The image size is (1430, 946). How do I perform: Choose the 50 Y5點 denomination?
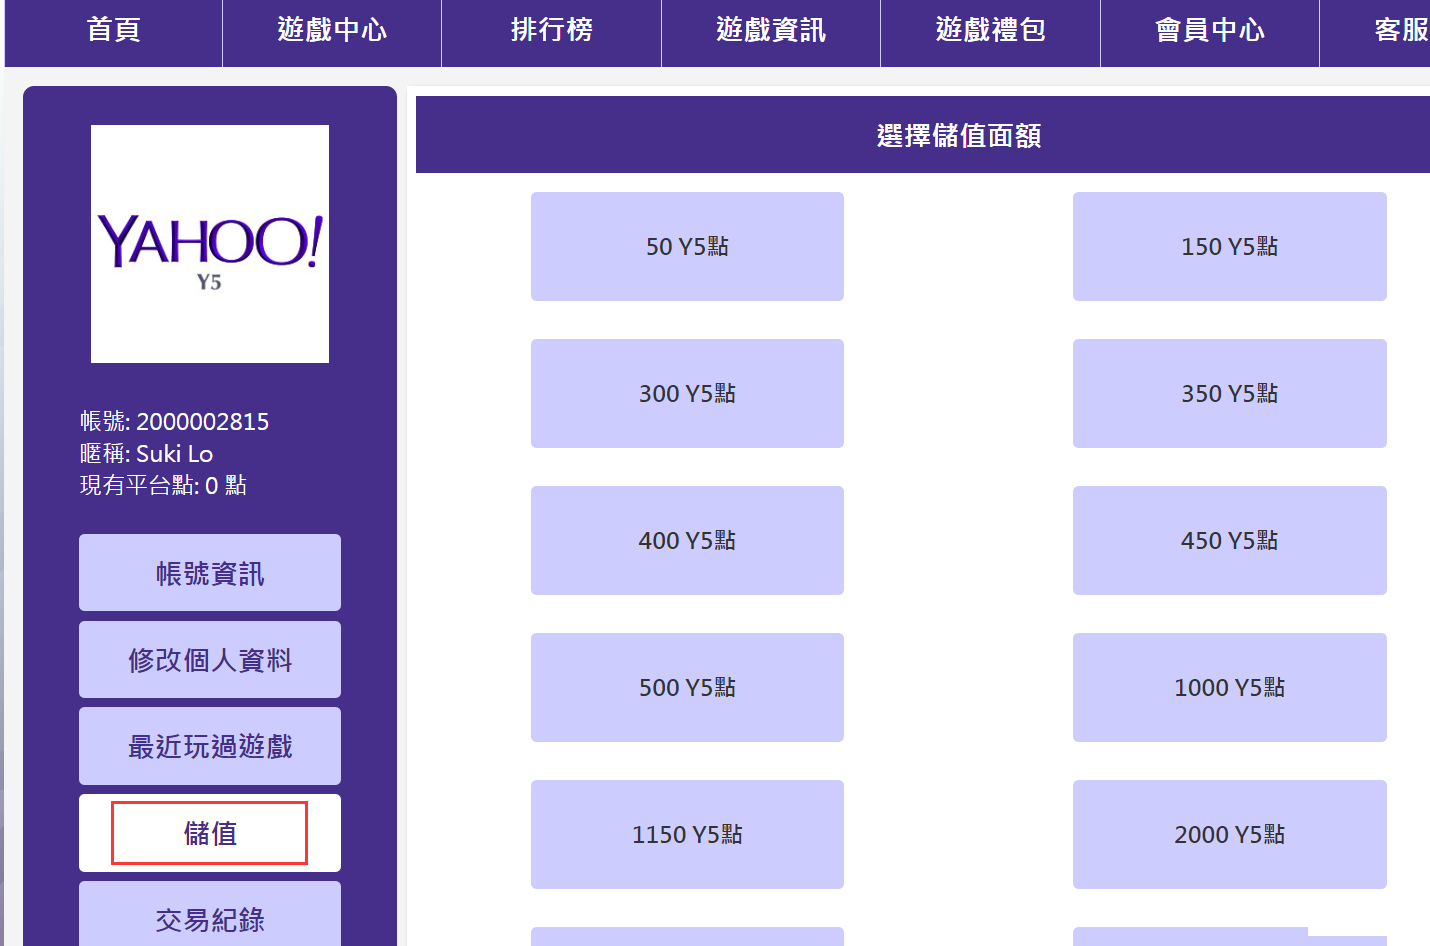point(687,246)
